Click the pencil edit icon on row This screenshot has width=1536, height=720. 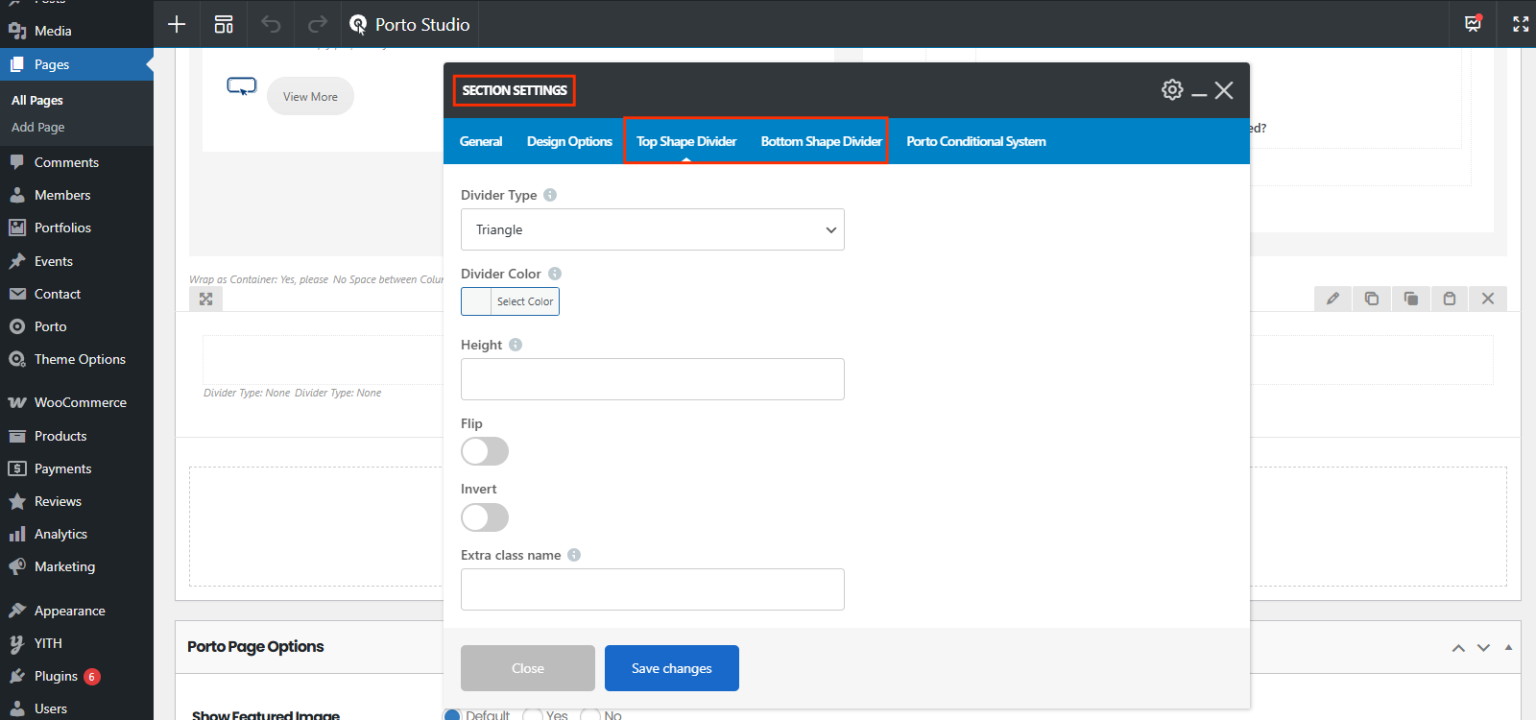(1333, 298)
